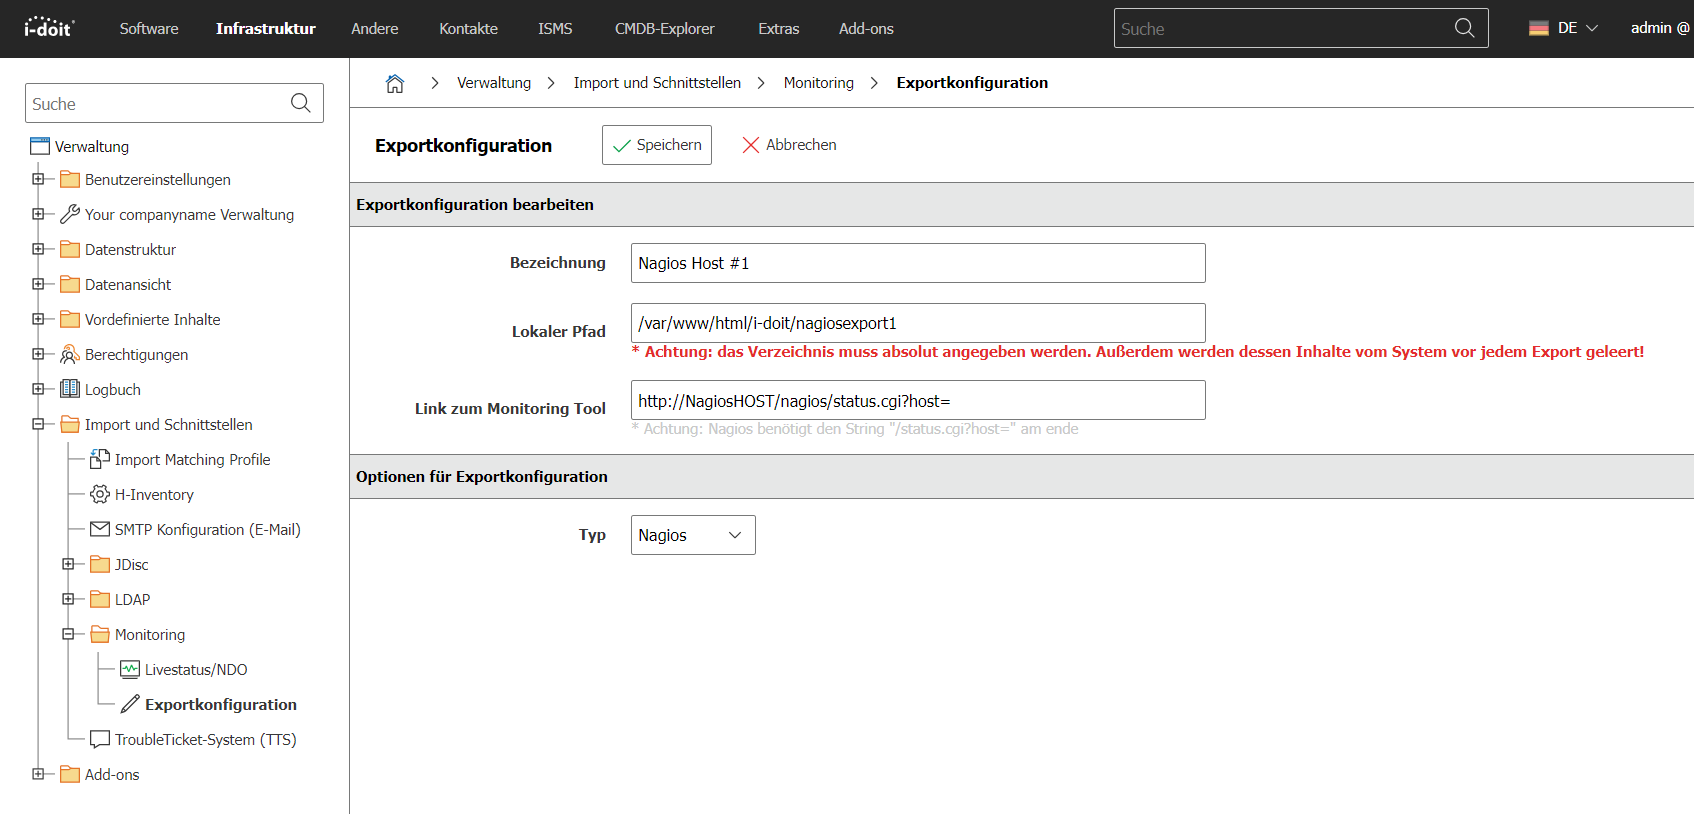This screenshot has height=814, width=1694.
Task: Open the DE language dropdown
Action: pyautogui.click(x=1564, y=28)
